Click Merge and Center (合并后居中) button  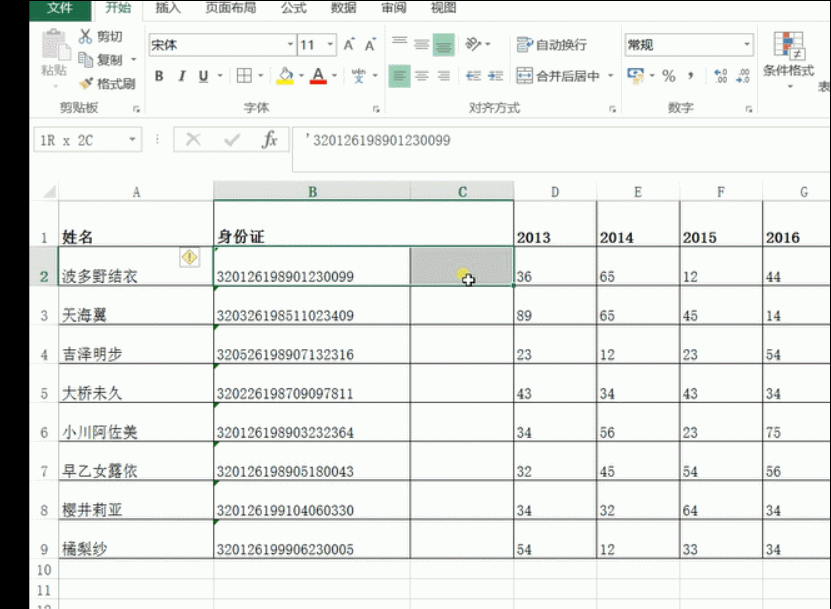[x=558, y=76]
